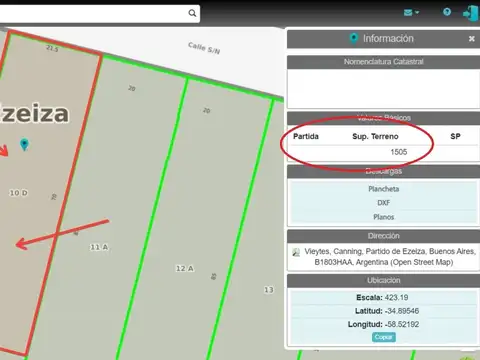Open the mail envelope dropdown
Viewport: 480px width, 360px height.
[411, 13]
